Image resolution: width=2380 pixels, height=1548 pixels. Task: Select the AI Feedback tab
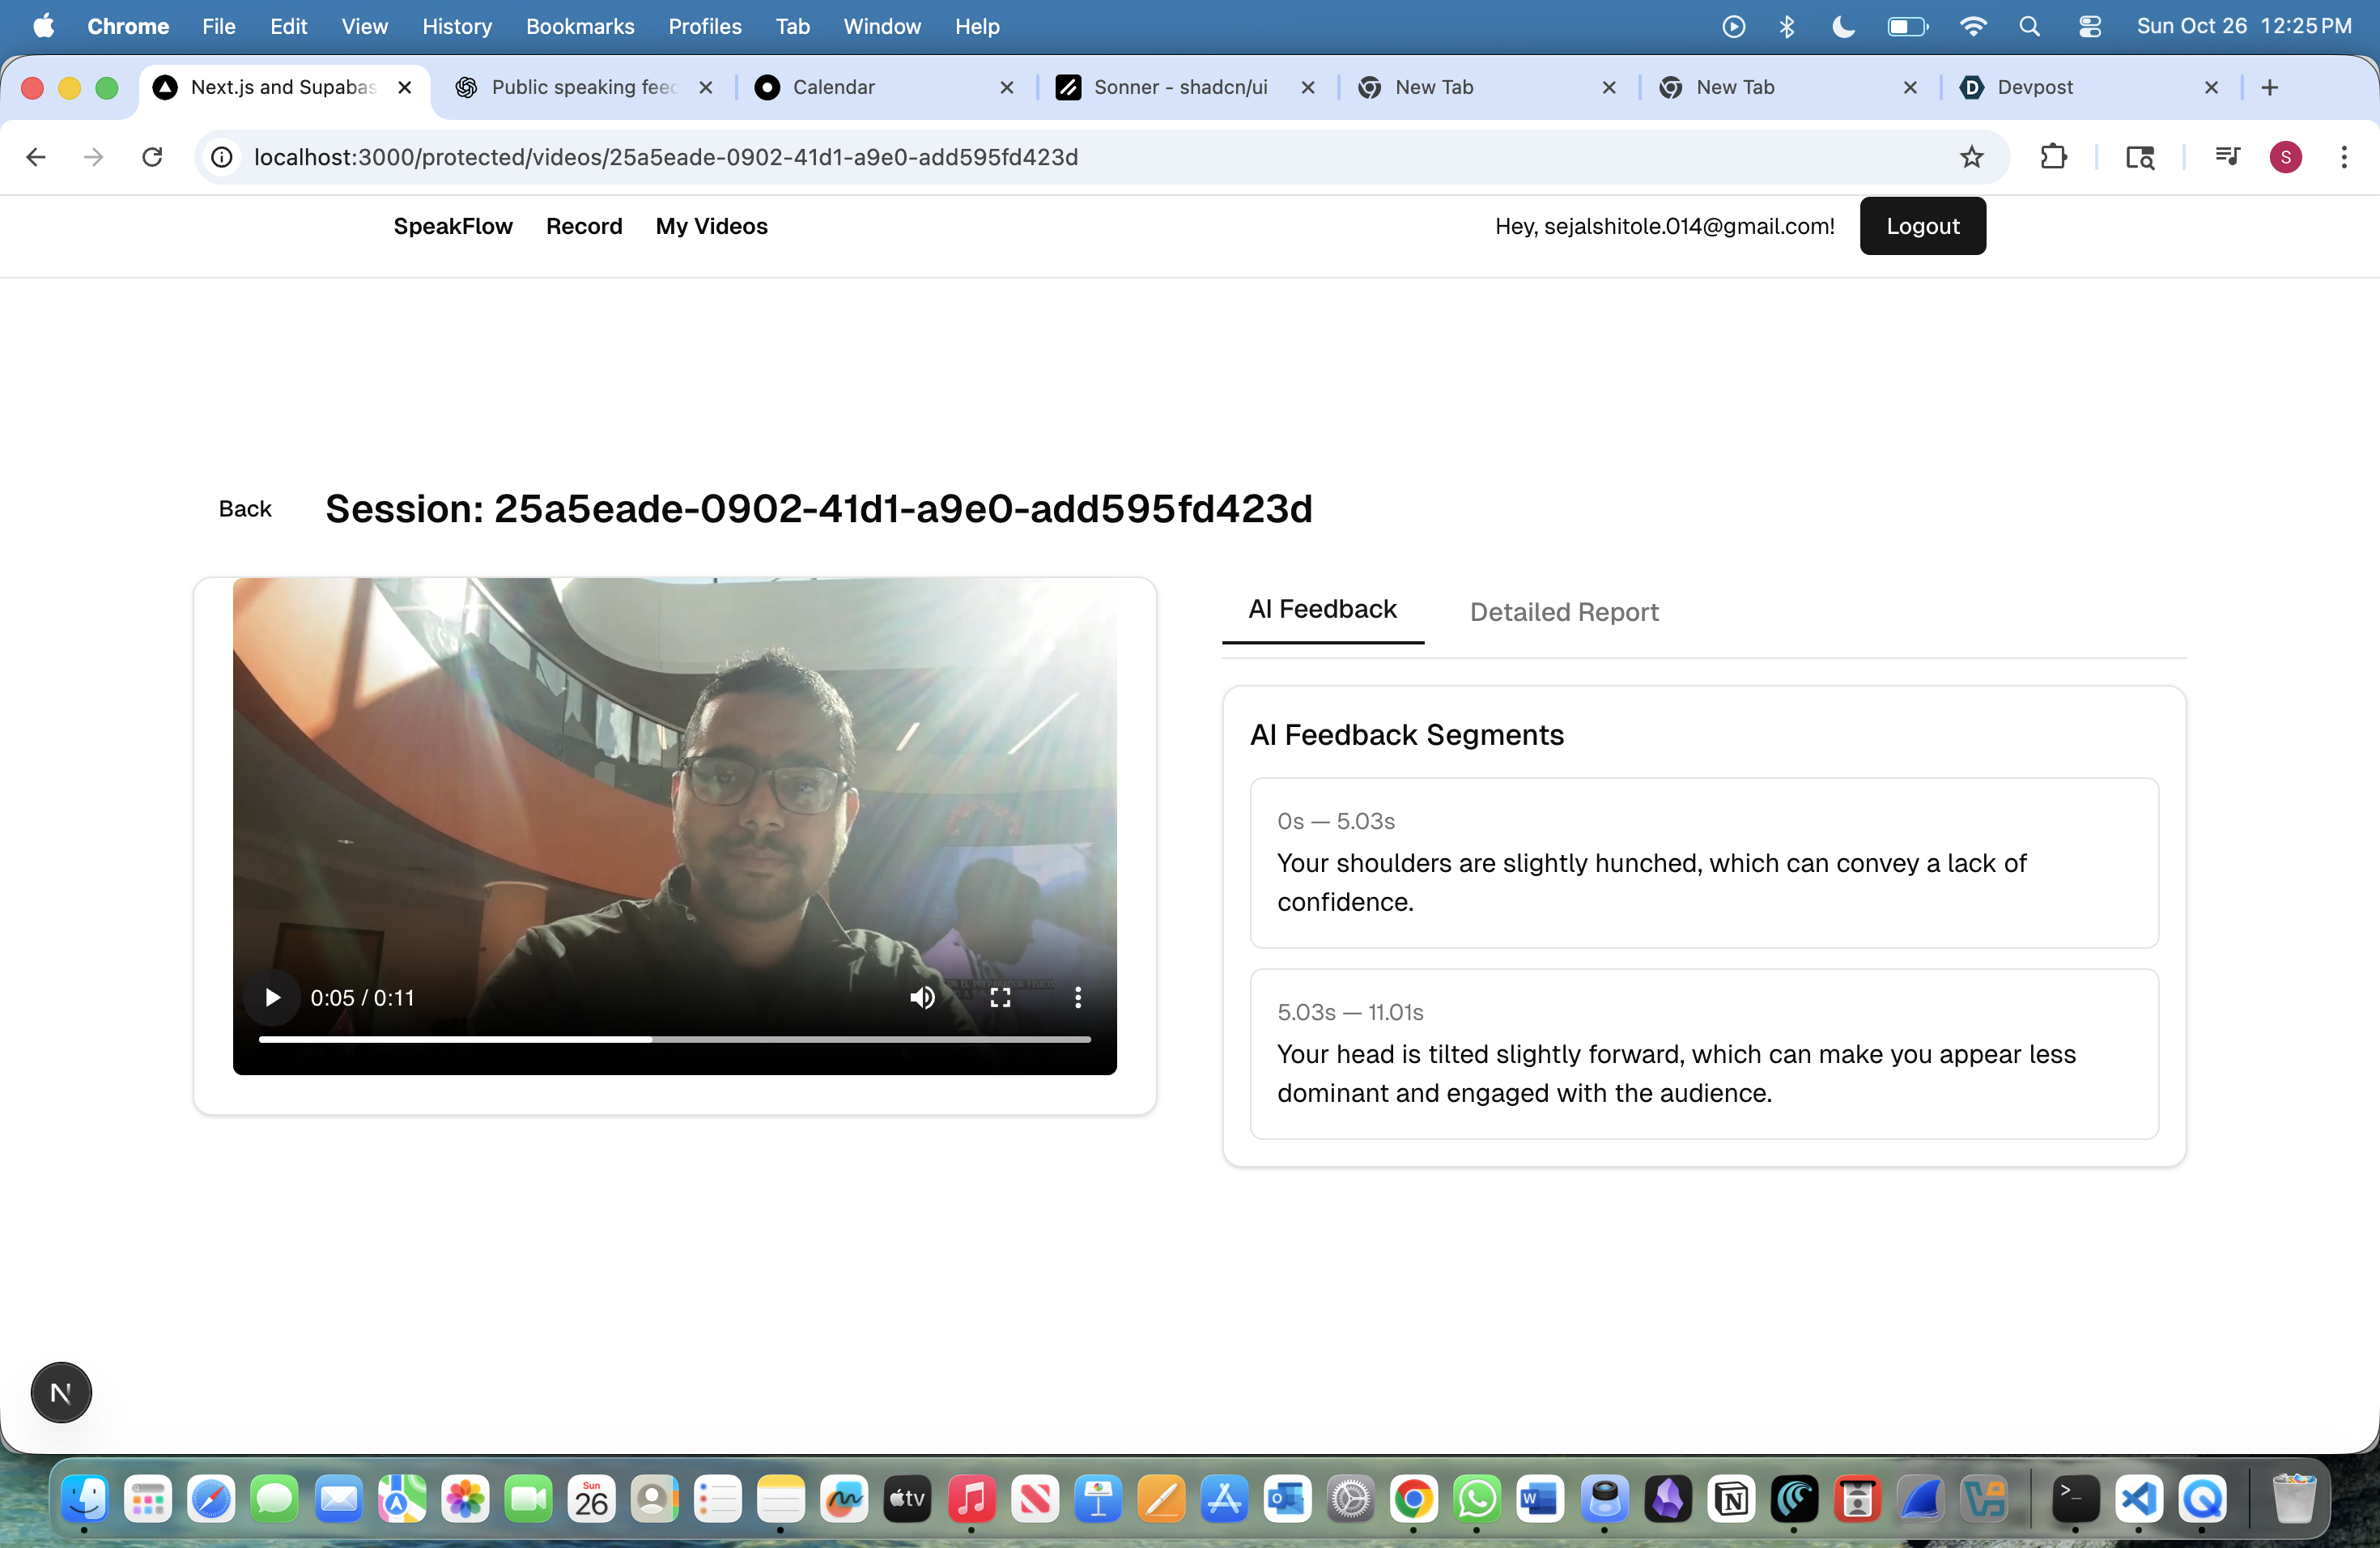click(x=1321, y=609)
